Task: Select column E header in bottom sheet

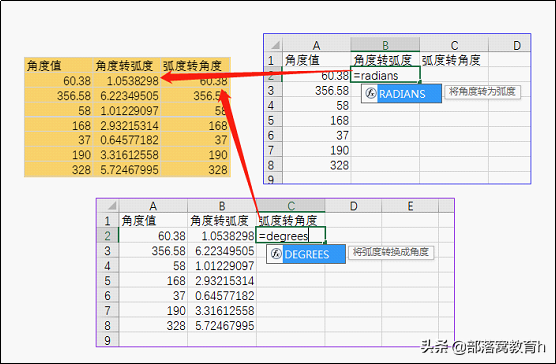Action: (410, 206)
